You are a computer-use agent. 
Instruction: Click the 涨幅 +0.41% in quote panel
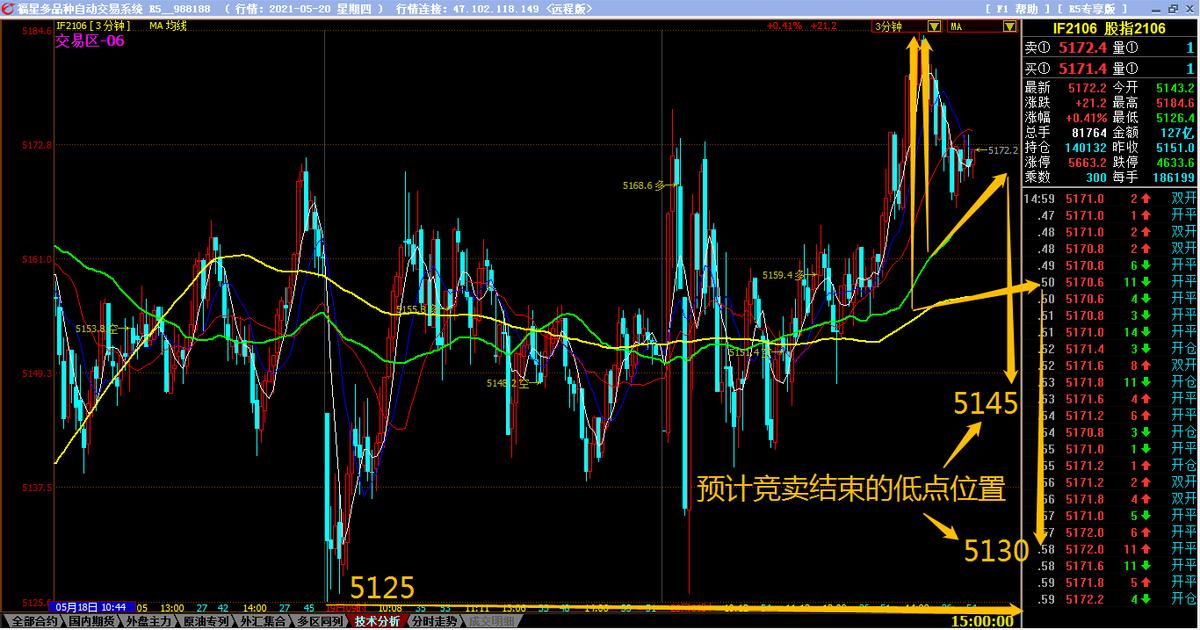1087,117
